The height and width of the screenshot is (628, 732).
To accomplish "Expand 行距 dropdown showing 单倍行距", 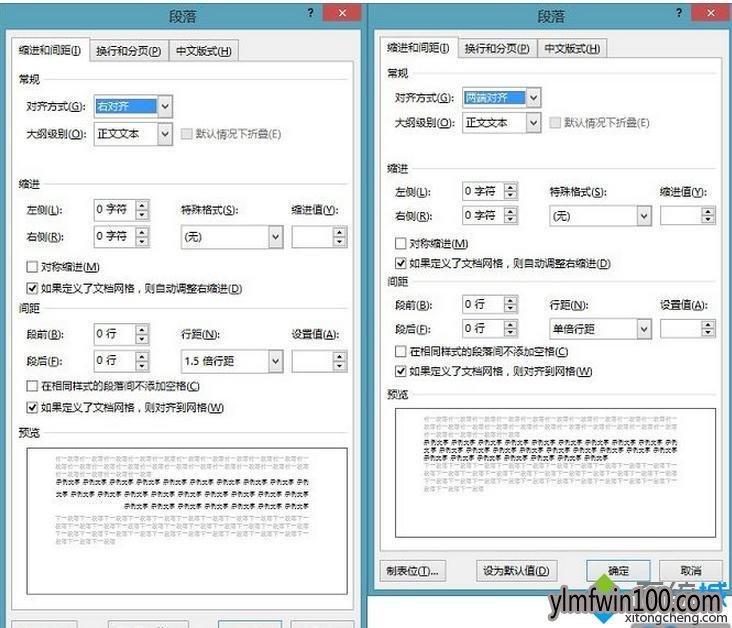I will click(644, 329).
